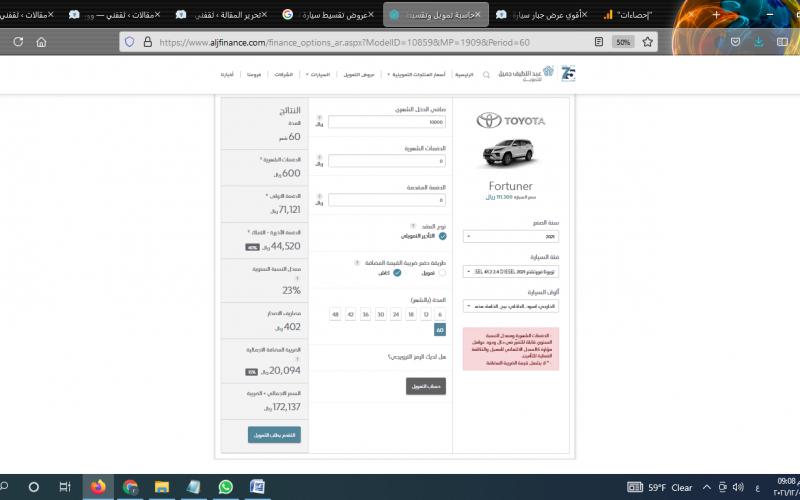The width and height of the screenshot is (800, 500).
Task: Click the down payment input field
Action: click(387, 200)
